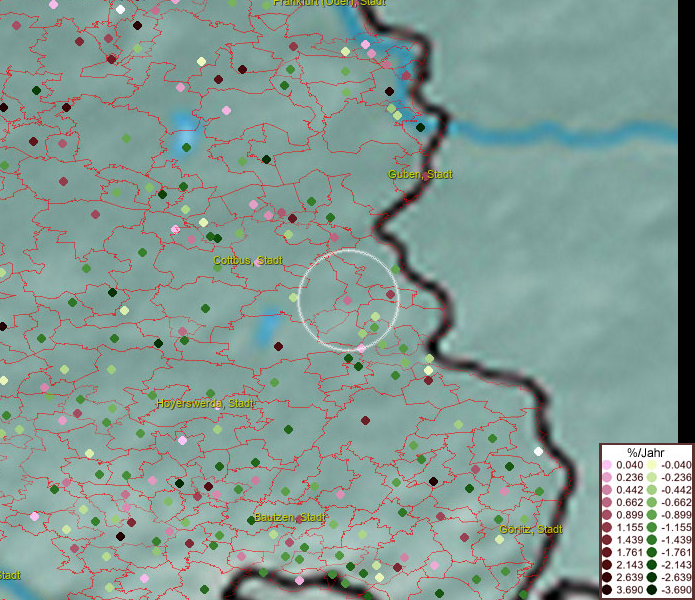Click the legend value -0.442
695x600 pixels.
tap(676, 490)
